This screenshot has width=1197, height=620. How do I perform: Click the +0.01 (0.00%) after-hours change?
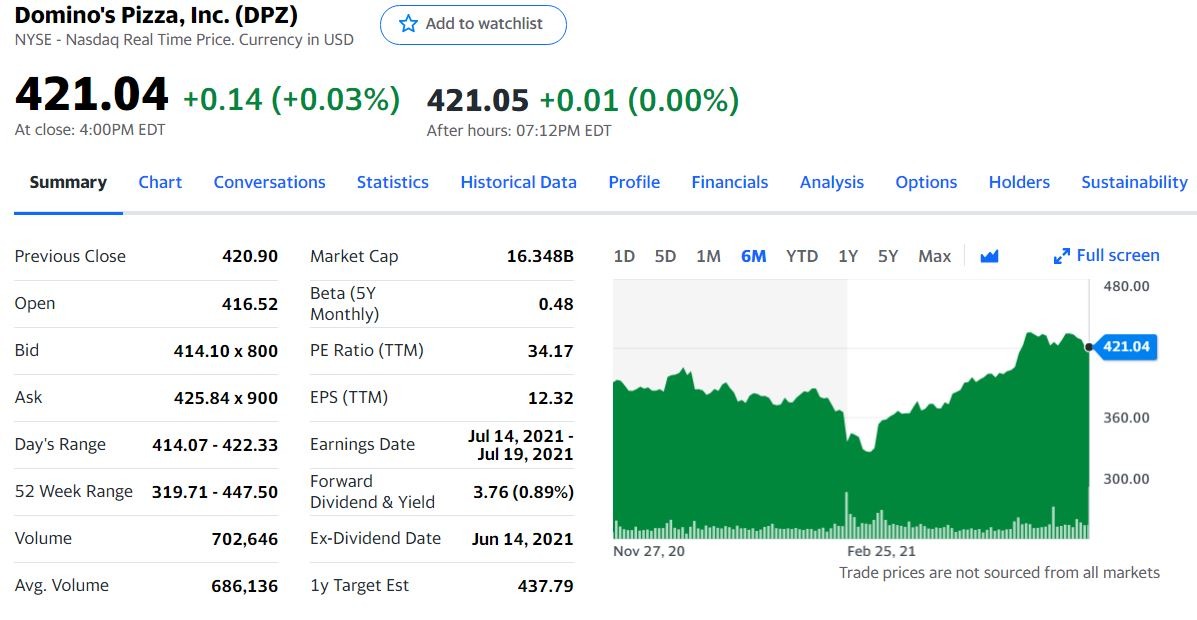pyautogui.click(x=640, y=100)
